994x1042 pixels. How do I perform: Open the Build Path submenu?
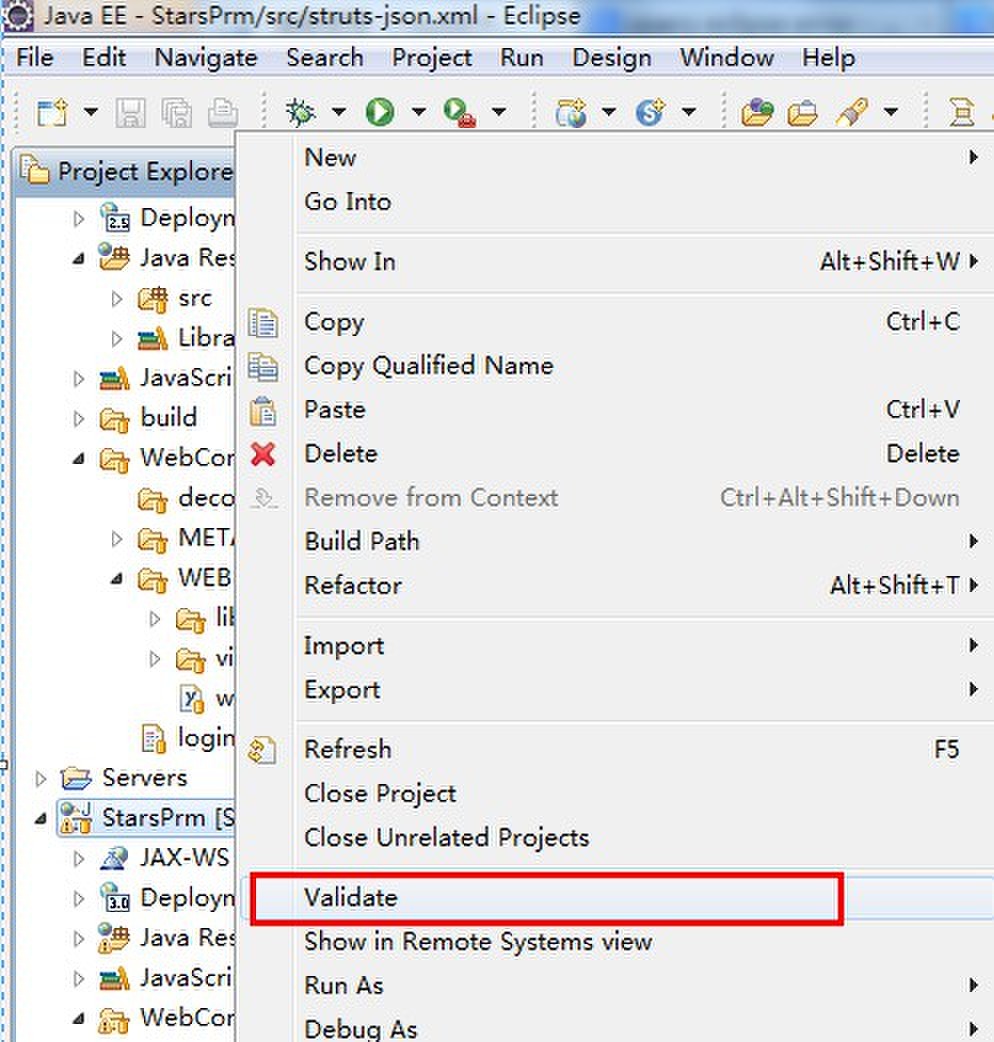coord(614,542)
